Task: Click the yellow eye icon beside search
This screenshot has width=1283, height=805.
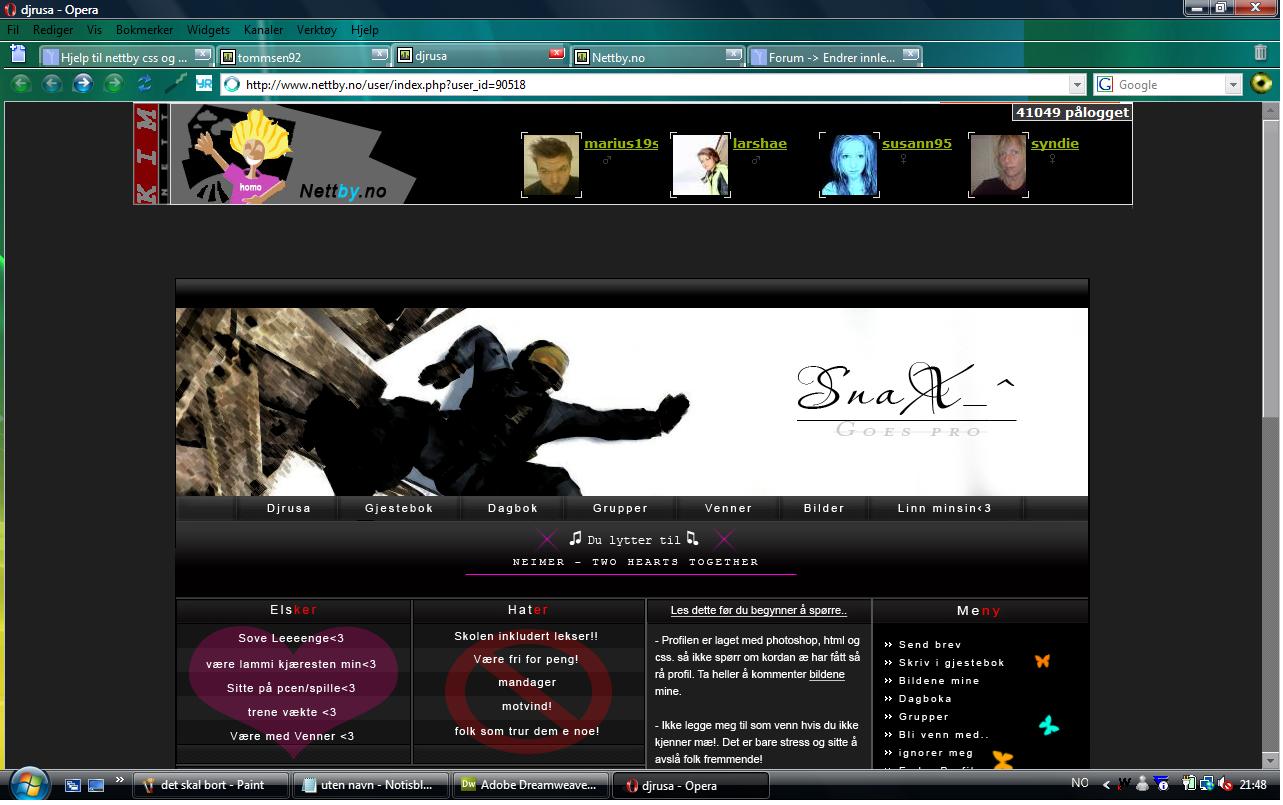Action: point(1261,84)
